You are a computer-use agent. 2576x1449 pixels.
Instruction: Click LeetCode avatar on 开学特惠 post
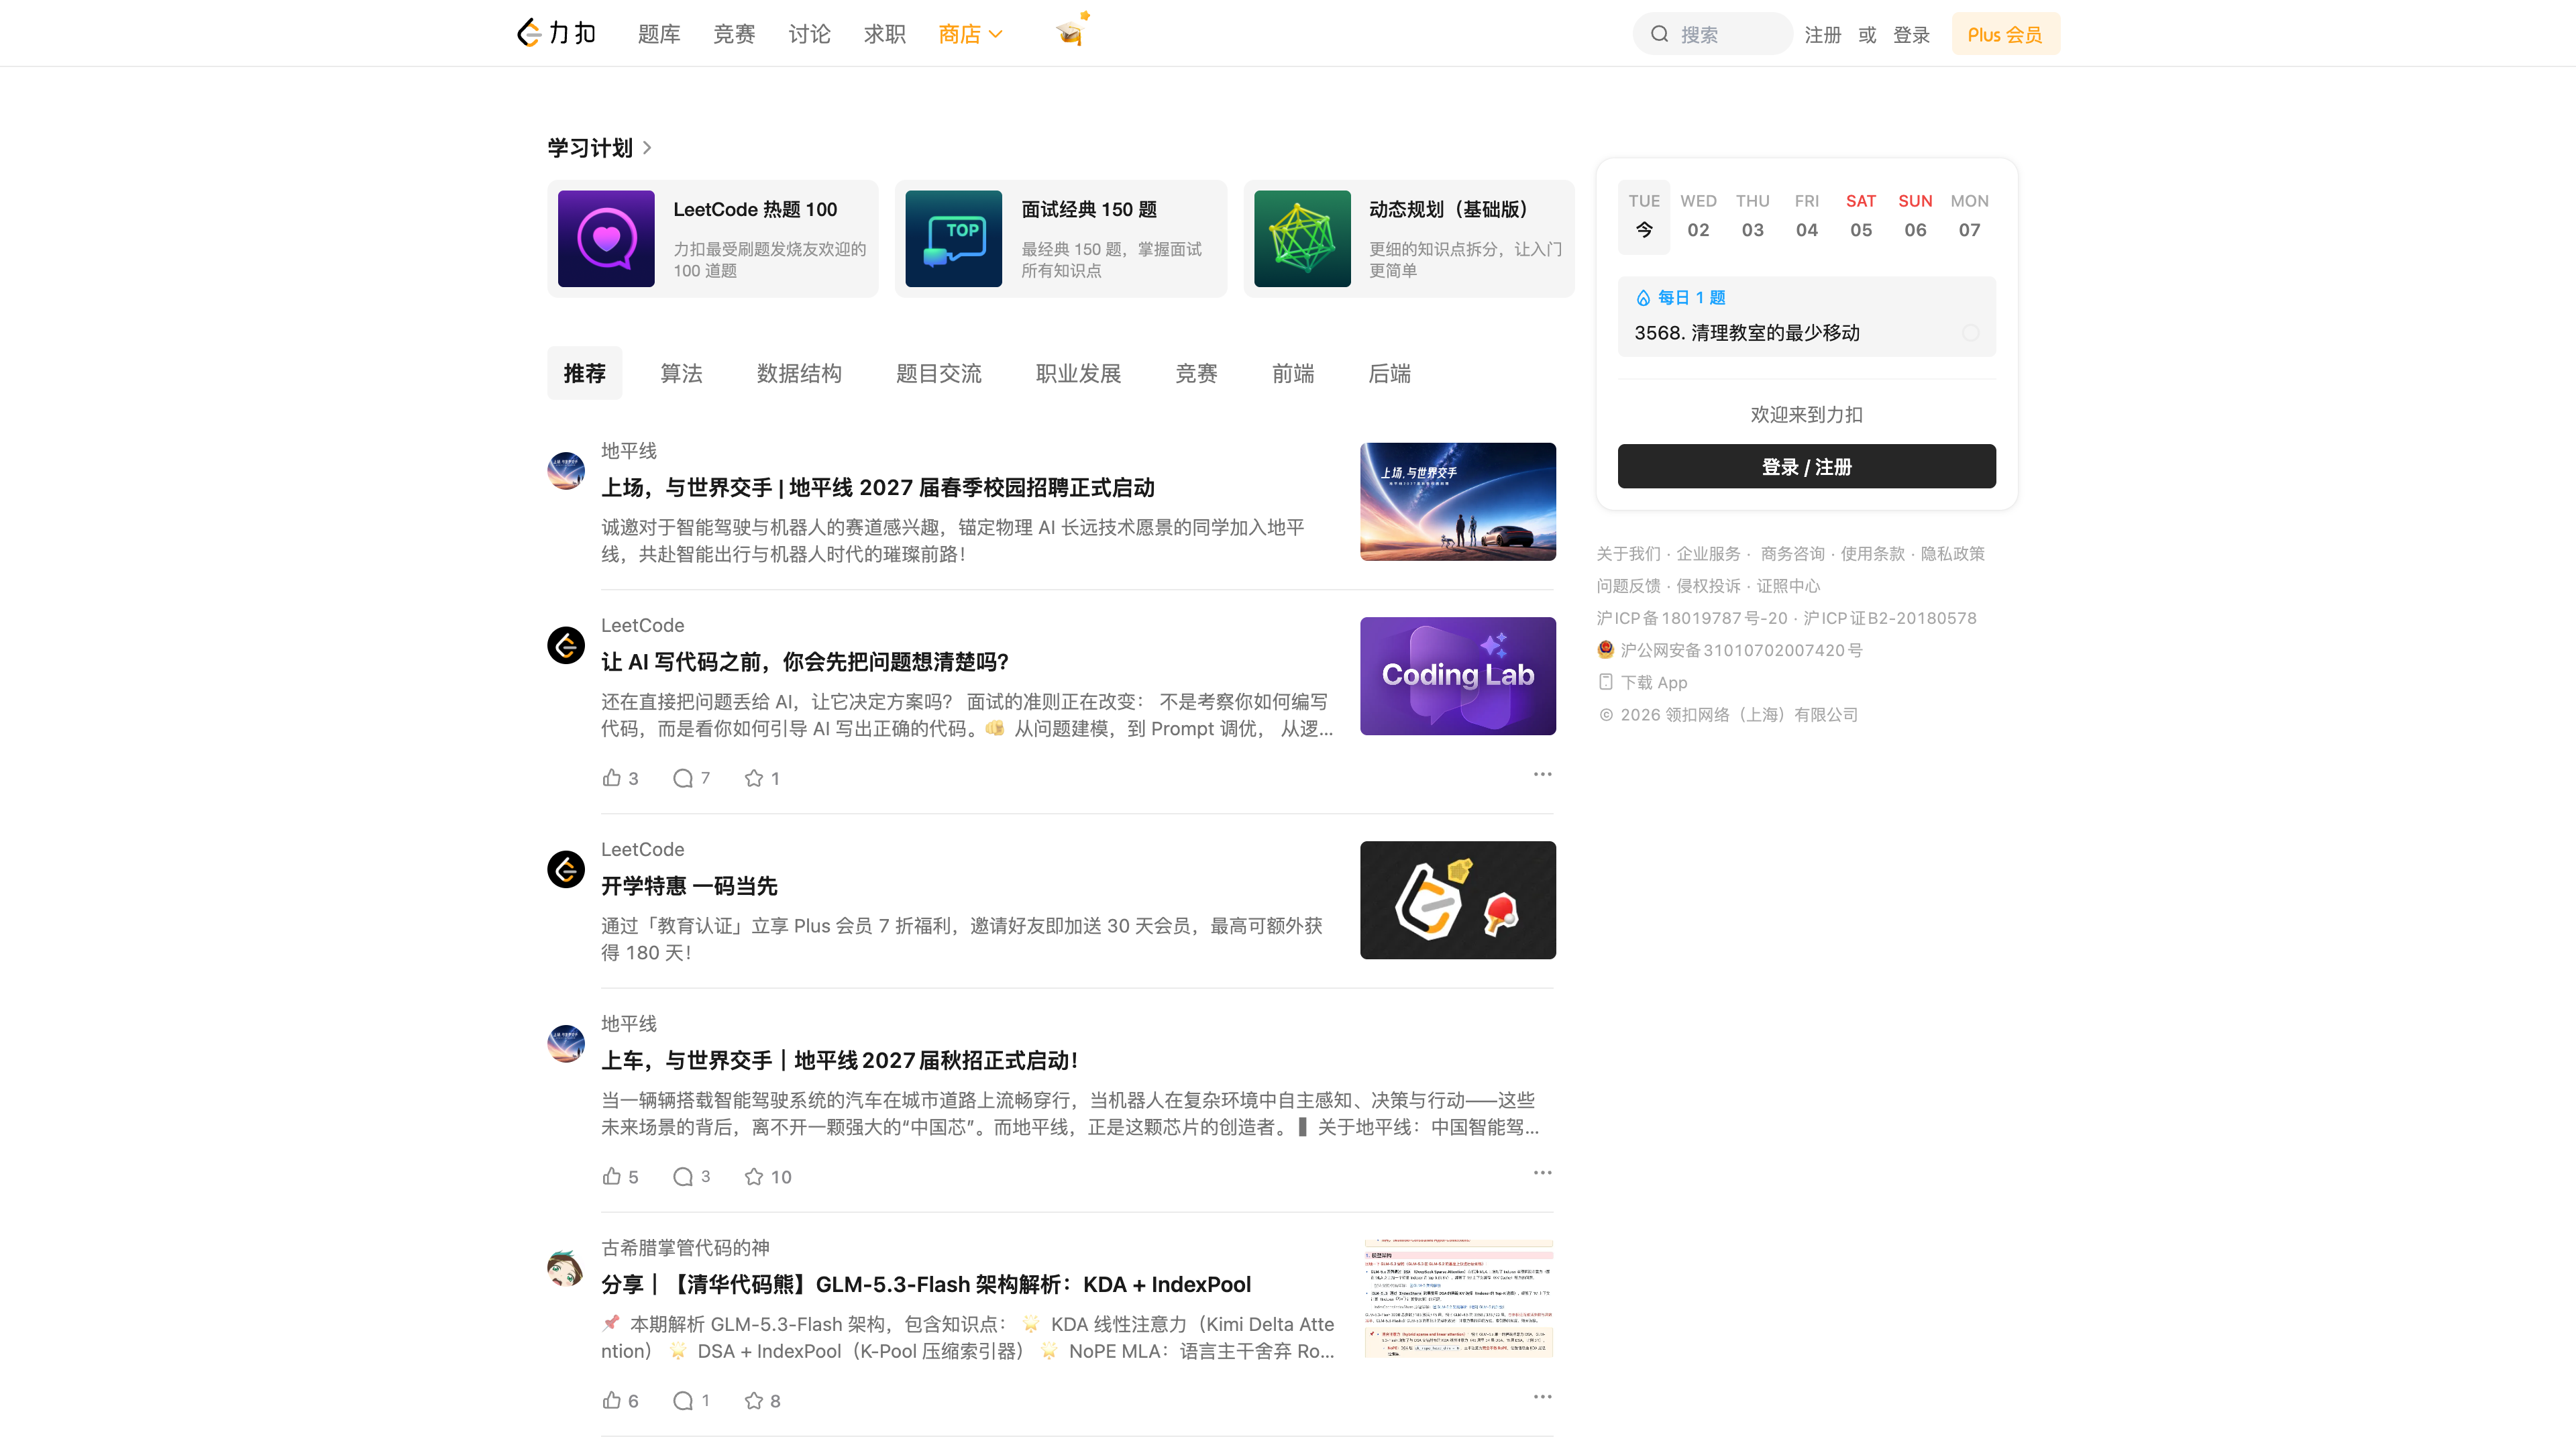click(x=566, y=869)
